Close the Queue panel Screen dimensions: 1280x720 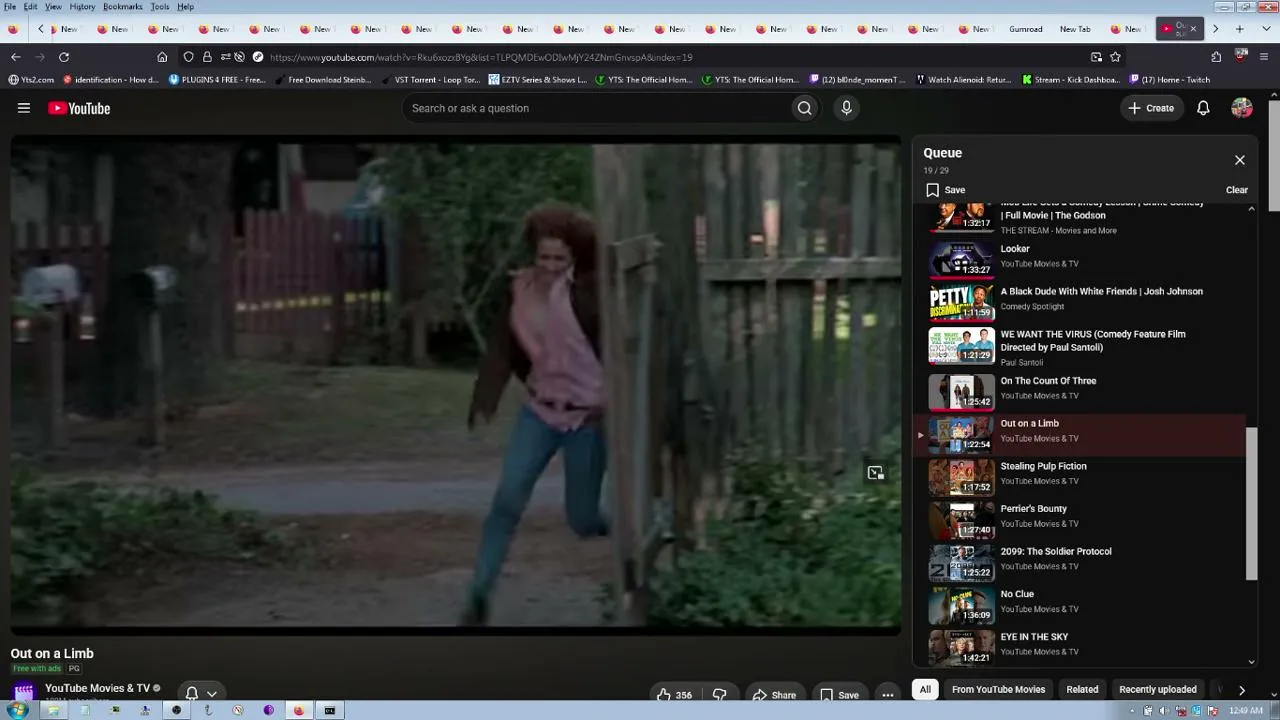click(1240, 160)
